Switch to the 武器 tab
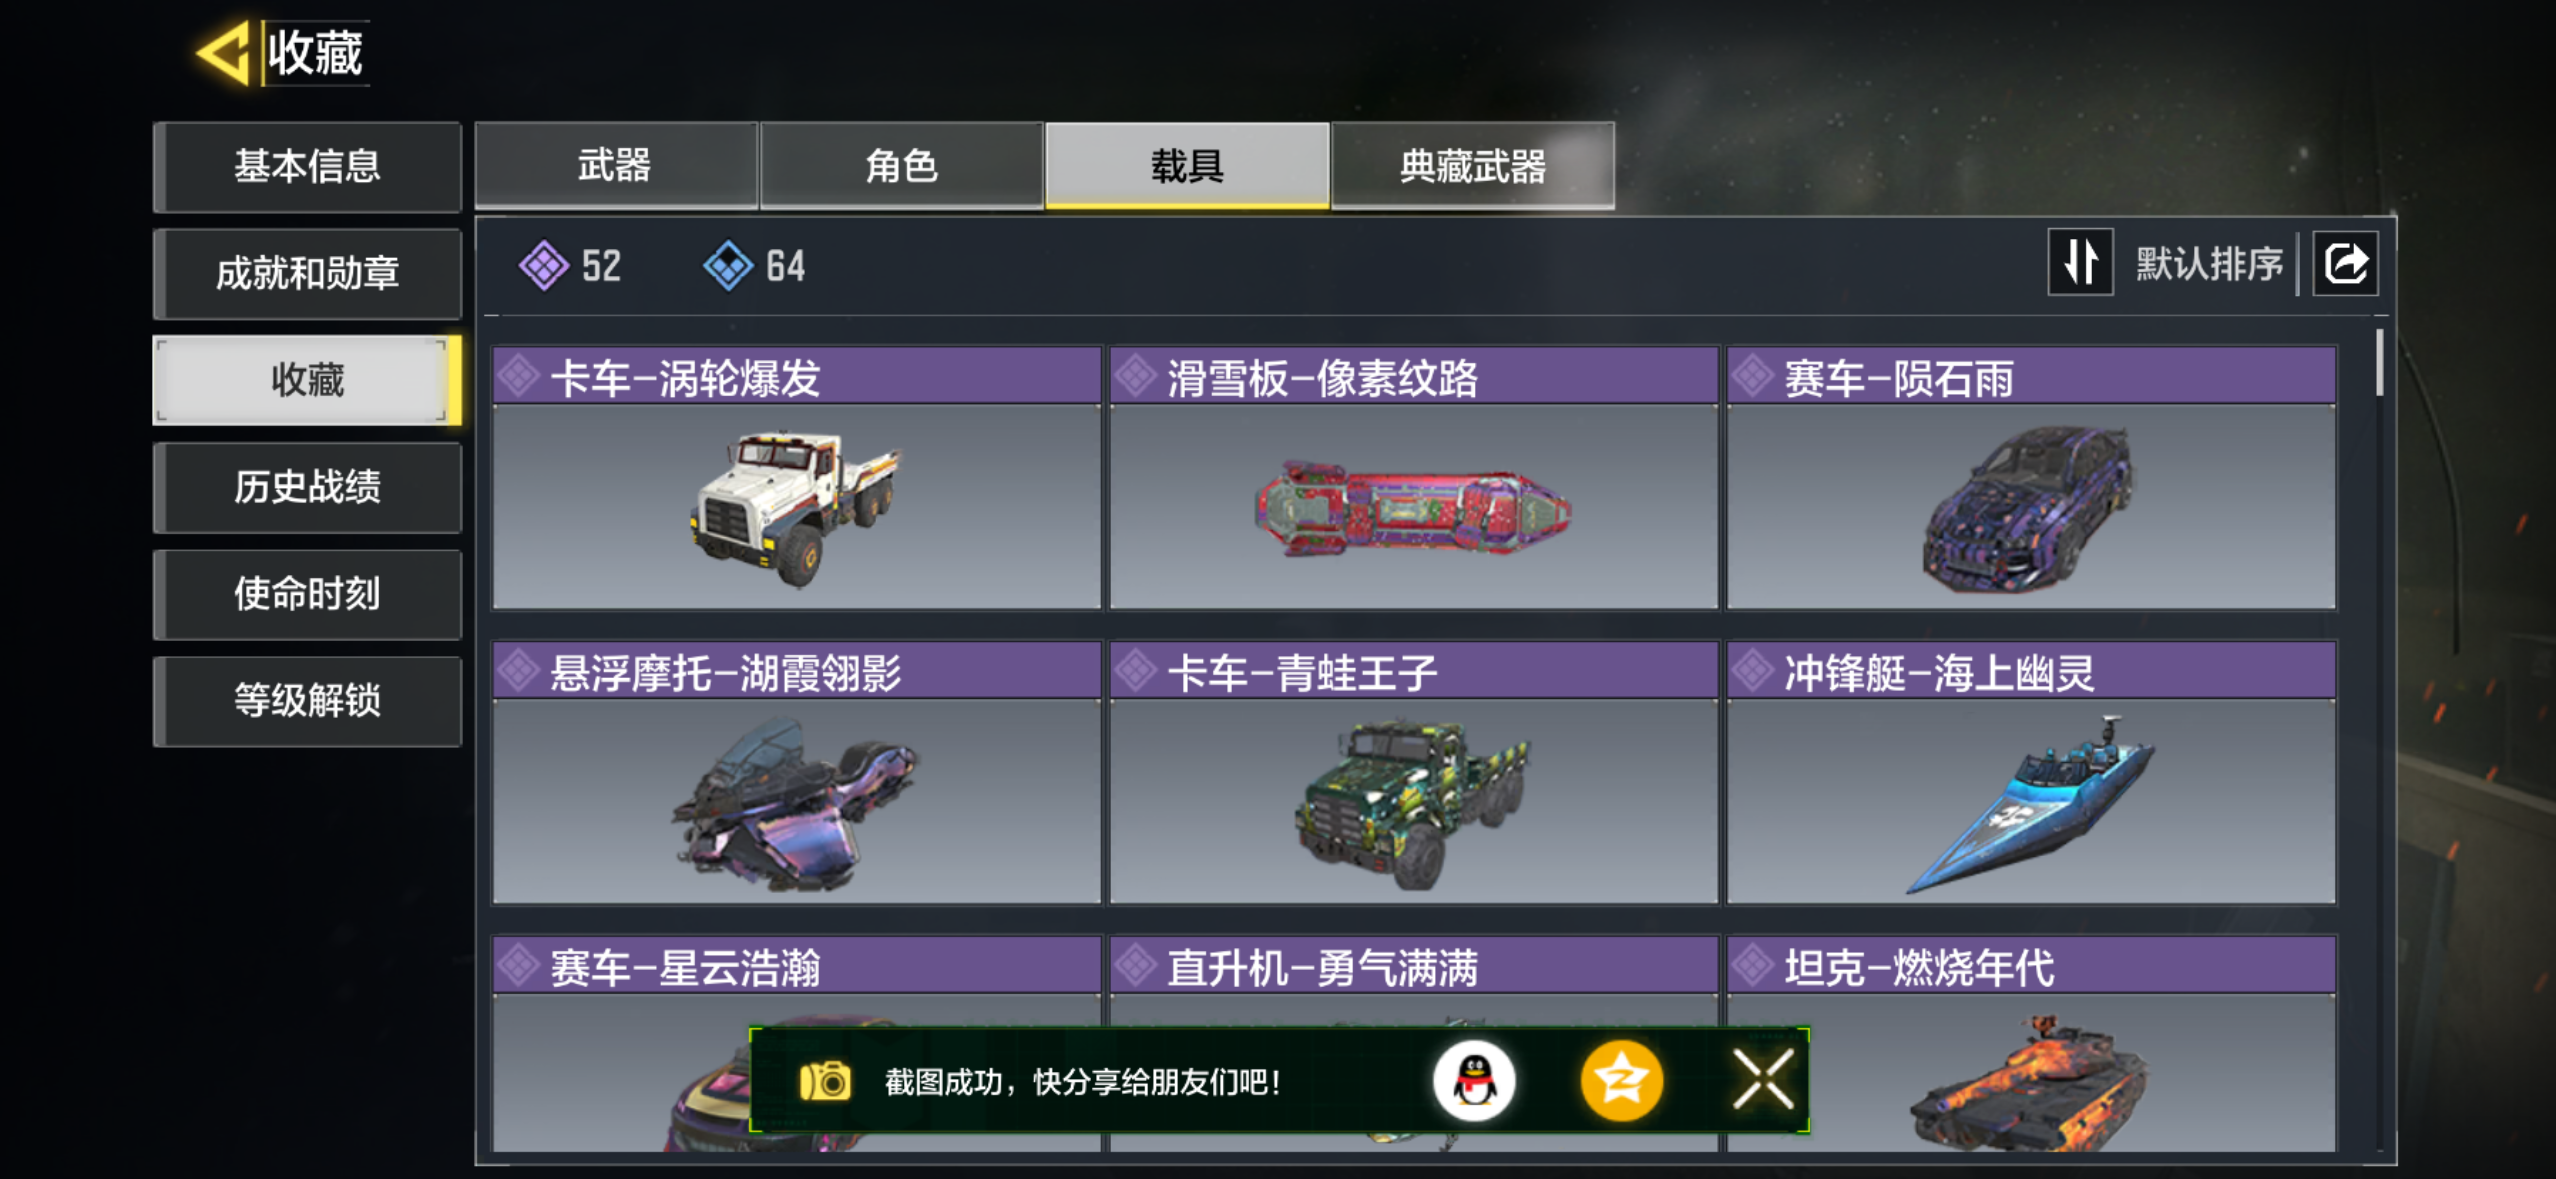The width and height of the screenshot is (2556, 1179). pyautogui.click(x=616, y=165)
